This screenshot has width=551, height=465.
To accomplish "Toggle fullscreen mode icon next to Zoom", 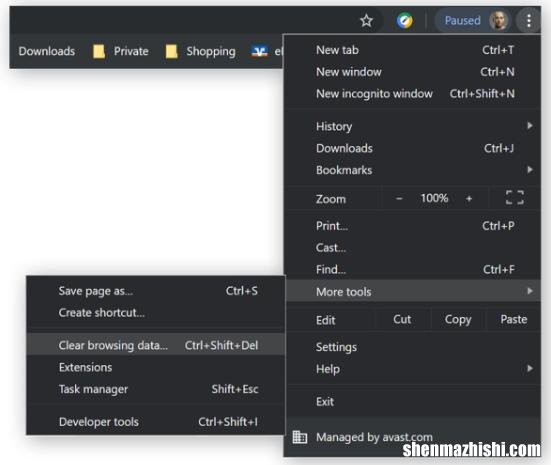I will click(x=515, y=198).
